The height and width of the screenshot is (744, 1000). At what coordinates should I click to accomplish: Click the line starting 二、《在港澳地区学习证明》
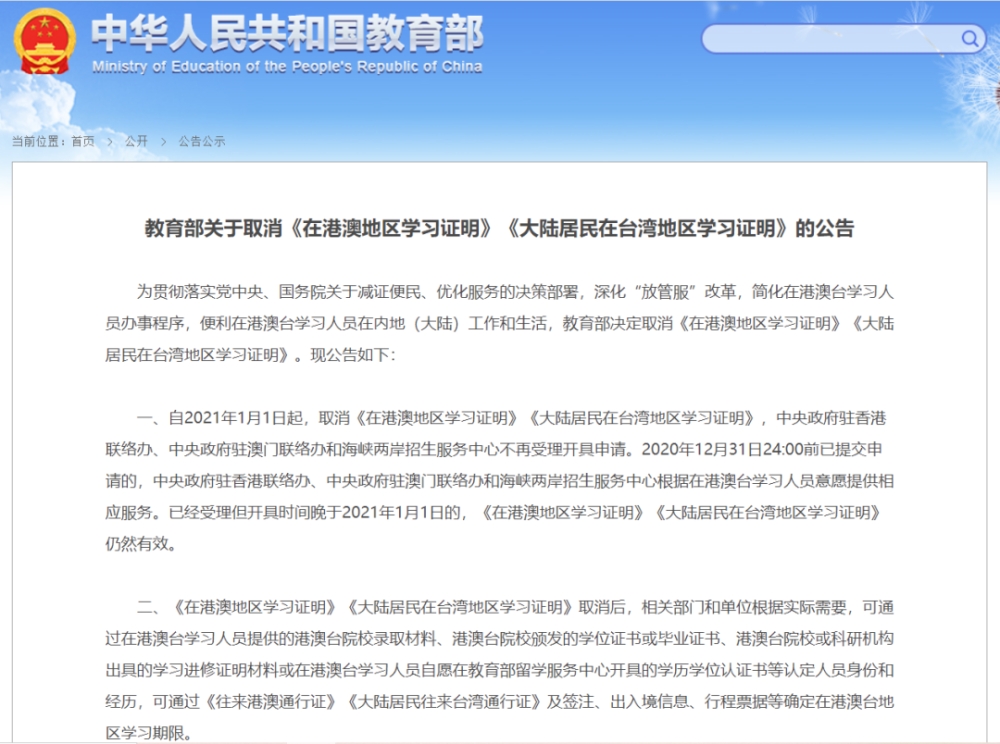click(x=515, y=607)
